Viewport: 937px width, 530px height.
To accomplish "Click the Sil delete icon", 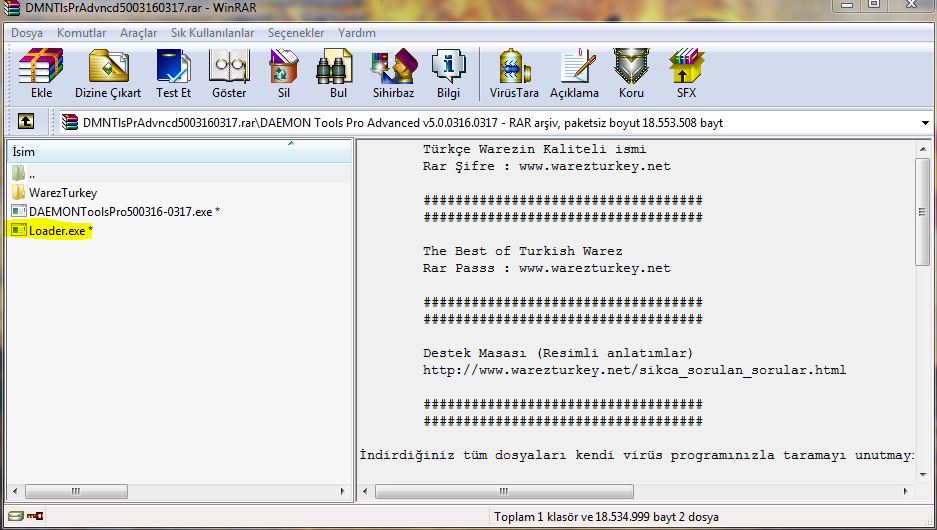I will click(284, 67).
